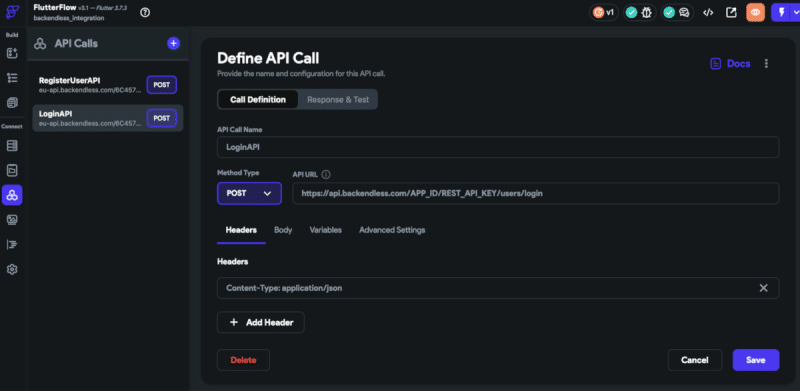Open the Pages sidebar icon

click(12, 103)
